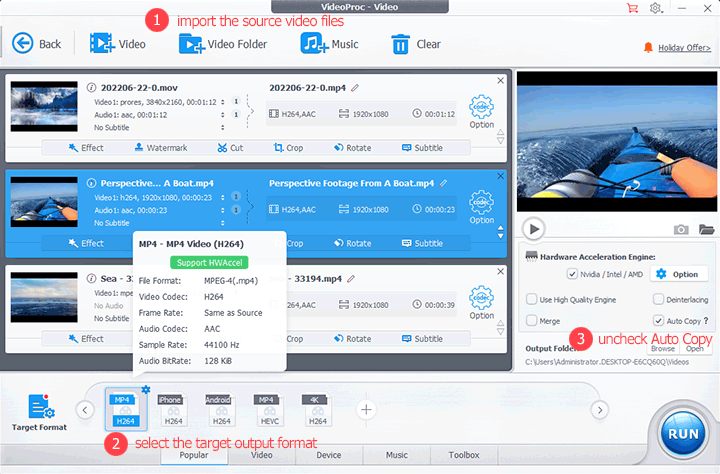Image resolution: width=720 pixels, height=474 pixels.
Task: Click the RUN button
Action: 683,434
